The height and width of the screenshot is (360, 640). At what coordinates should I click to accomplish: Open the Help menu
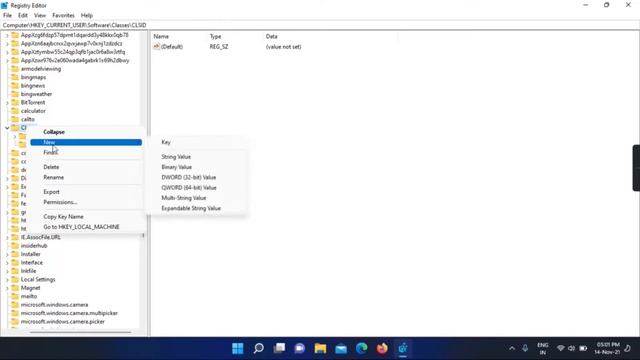pyautogui.click(x=87, y=16)
